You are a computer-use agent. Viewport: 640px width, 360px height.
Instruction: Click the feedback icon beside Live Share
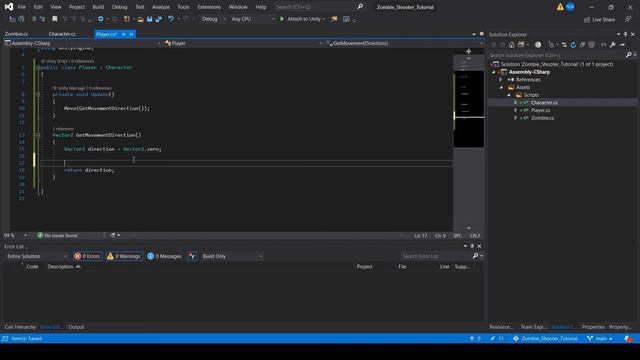[x=628, y=19]
